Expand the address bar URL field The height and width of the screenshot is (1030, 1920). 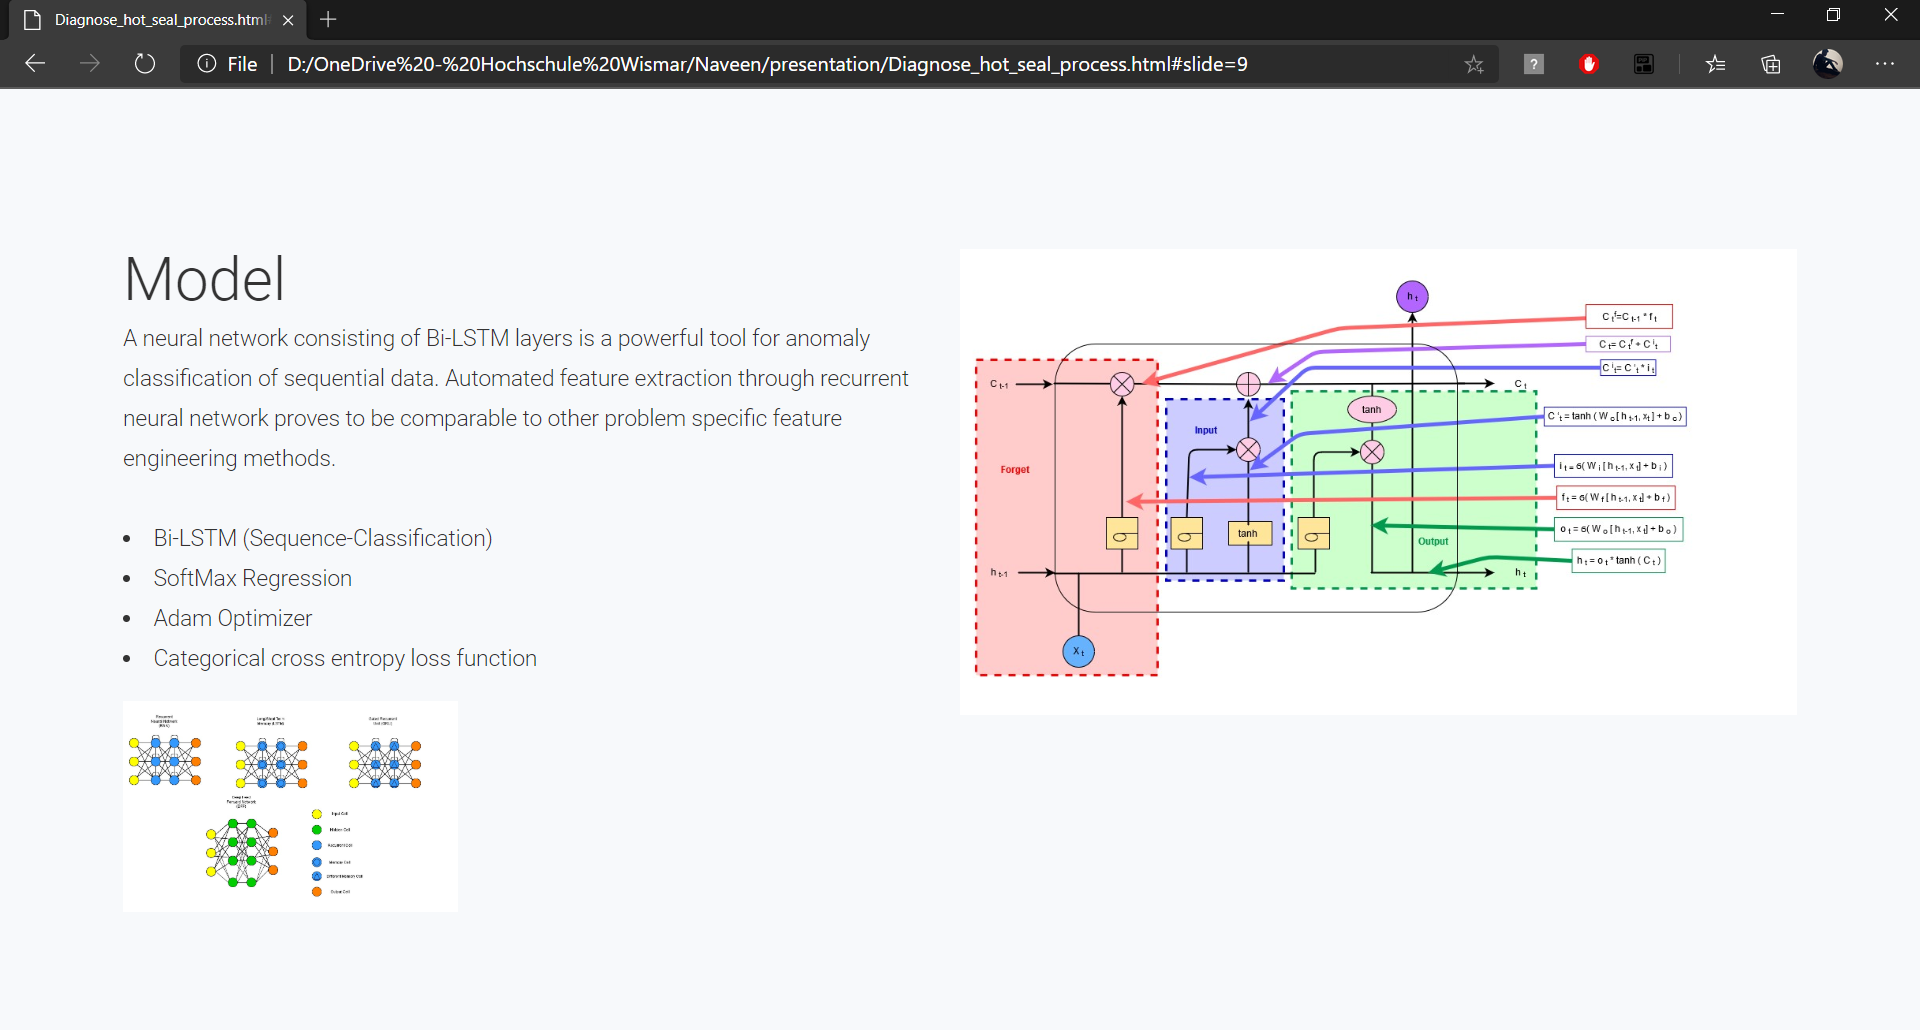click(x=800, y=63)
